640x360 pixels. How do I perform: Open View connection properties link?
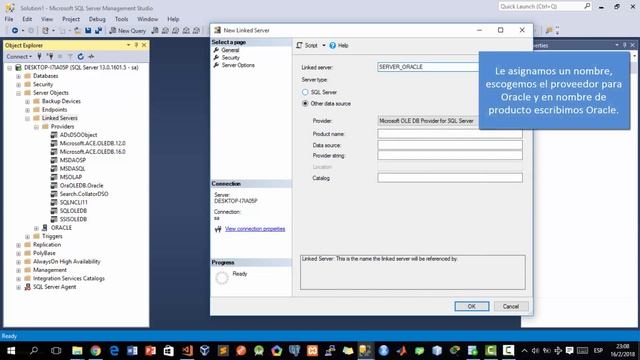(x=255, y=229)
